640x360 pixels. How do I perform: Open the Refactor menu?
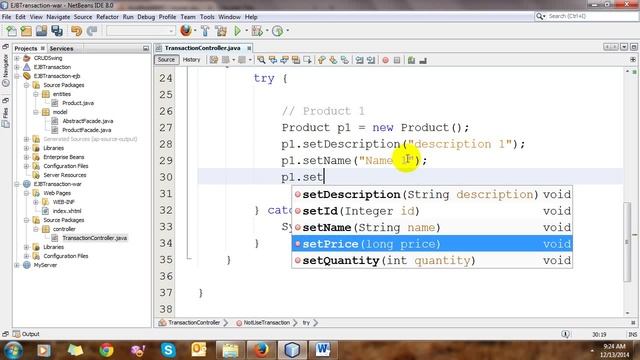[x=107, y=17]
